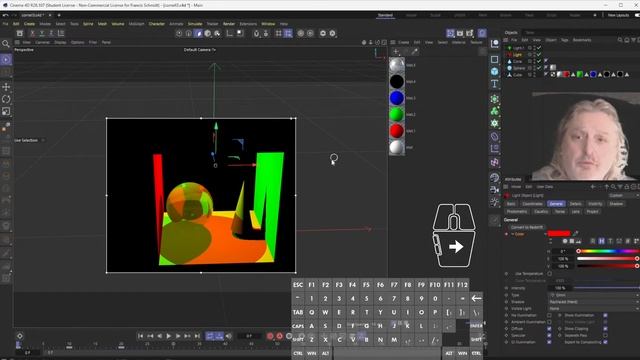This screenshot has height=360, width=640.
Task: Click the eyedropper beside Color swatch
Action: click(x=576, y=233)
